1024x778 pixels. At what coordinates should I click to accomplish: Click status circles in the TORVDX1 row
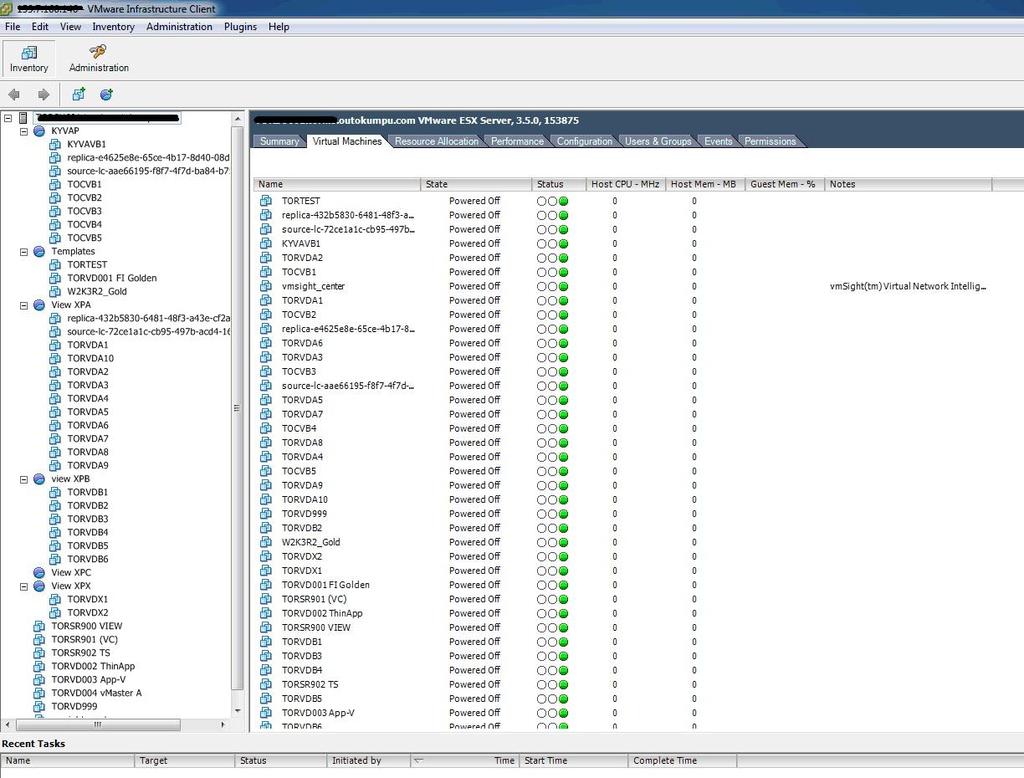[552, 571]
